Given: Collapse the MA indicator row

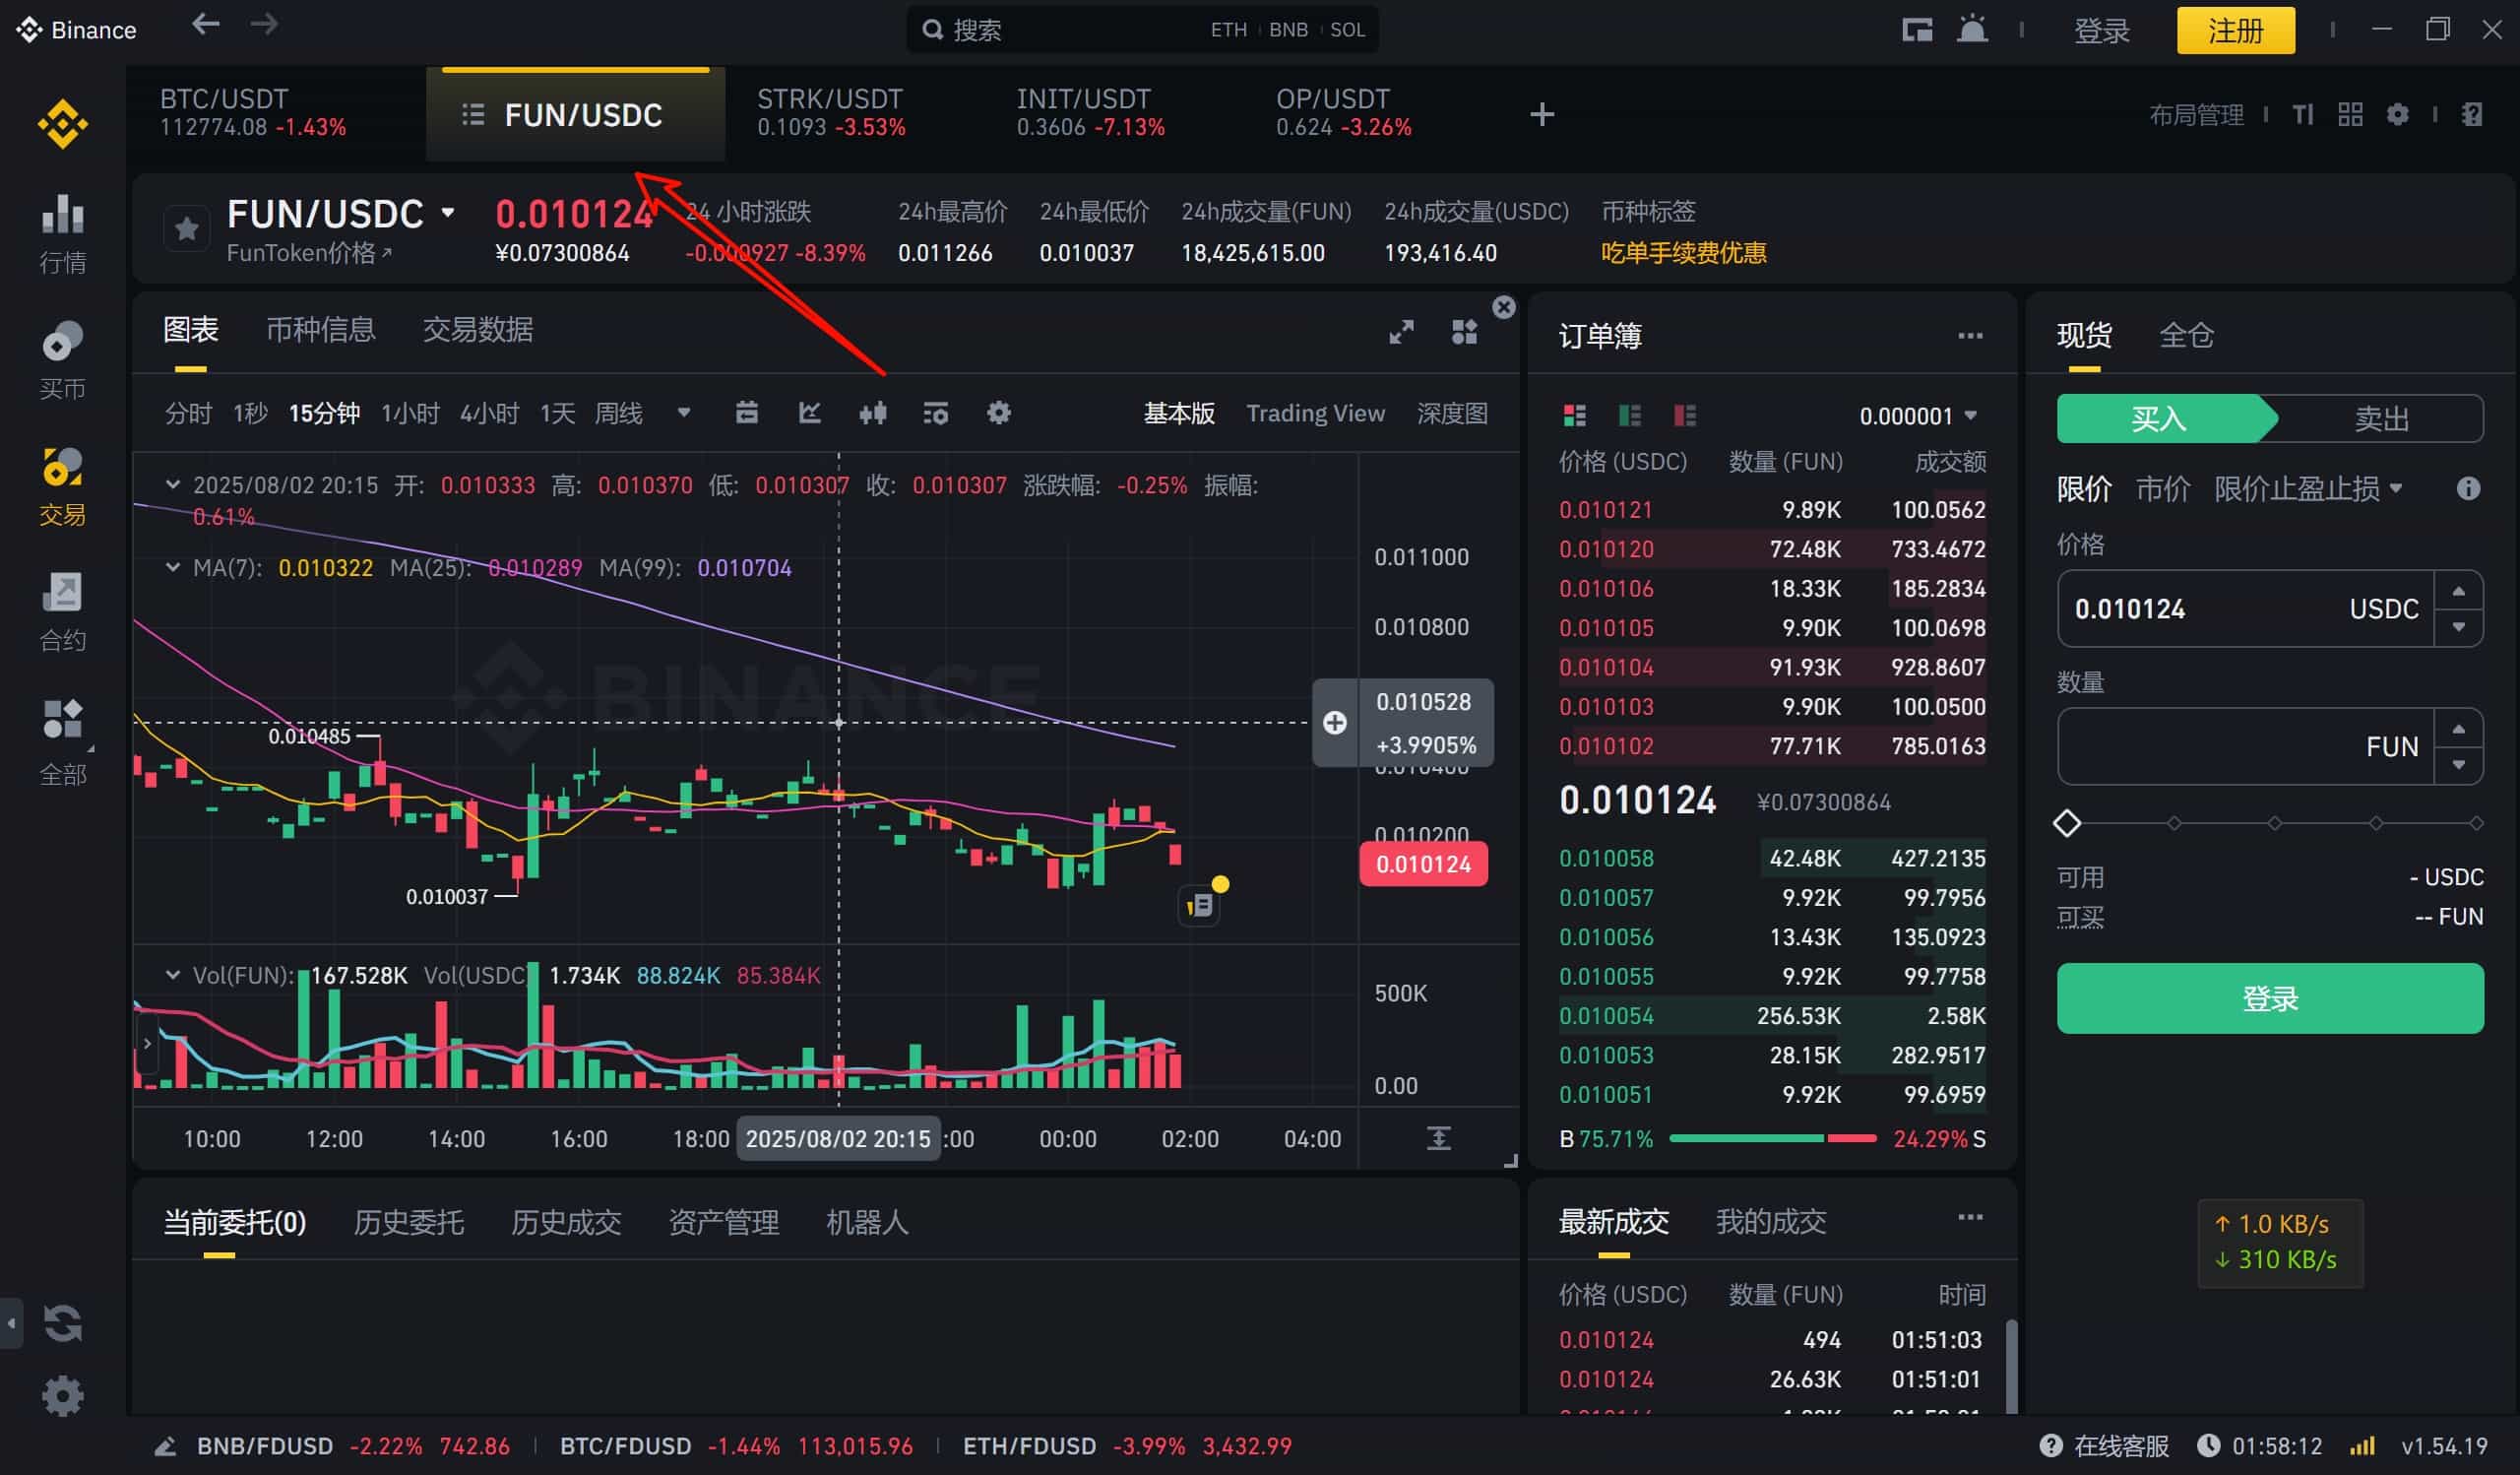Looking at the screenshot, I should (173, 567).
